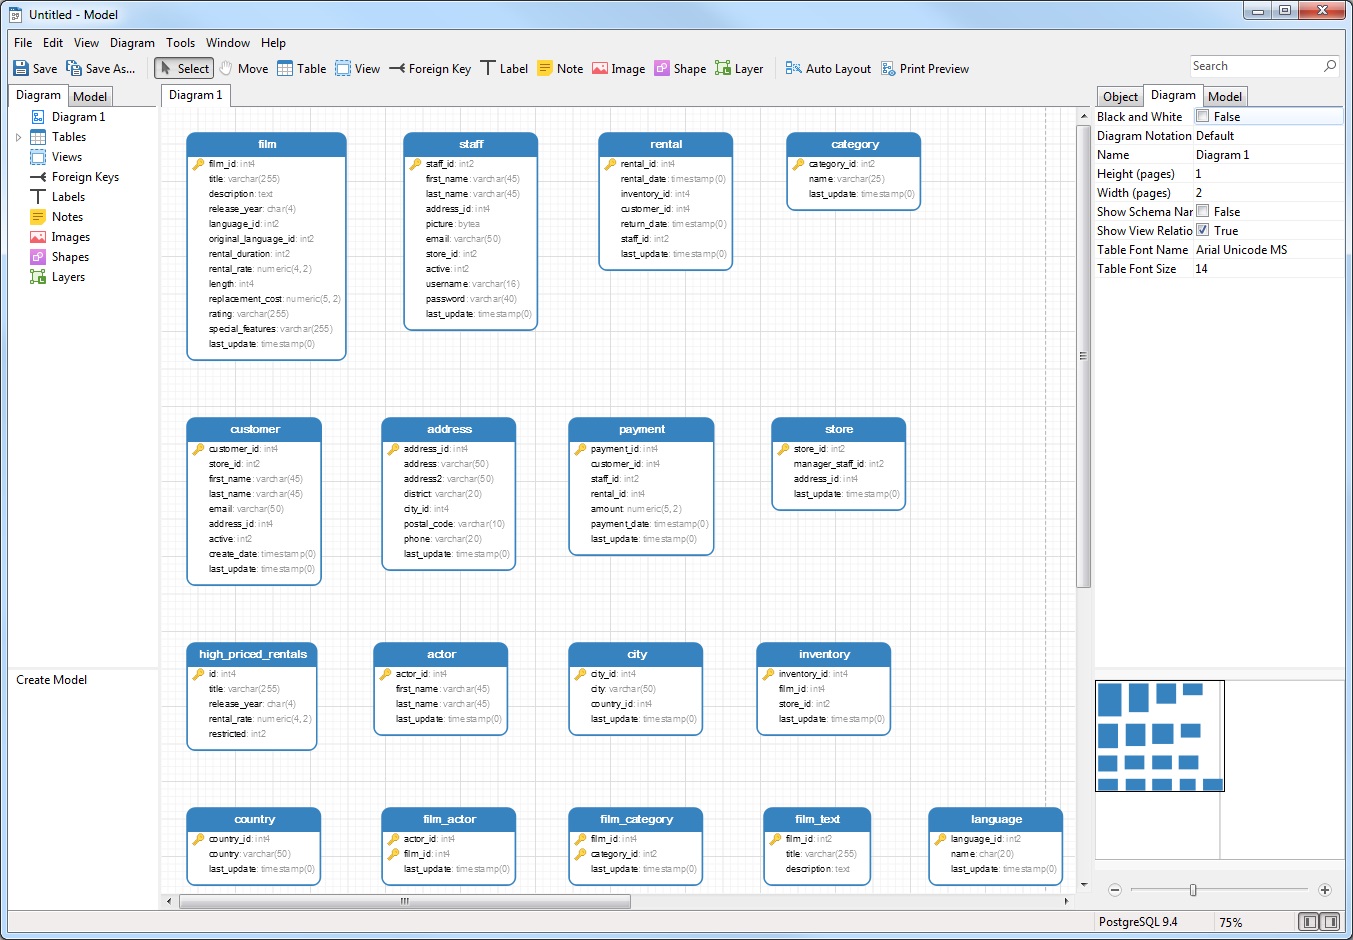Zoom in with plus icon

[x=1325, y=890]
